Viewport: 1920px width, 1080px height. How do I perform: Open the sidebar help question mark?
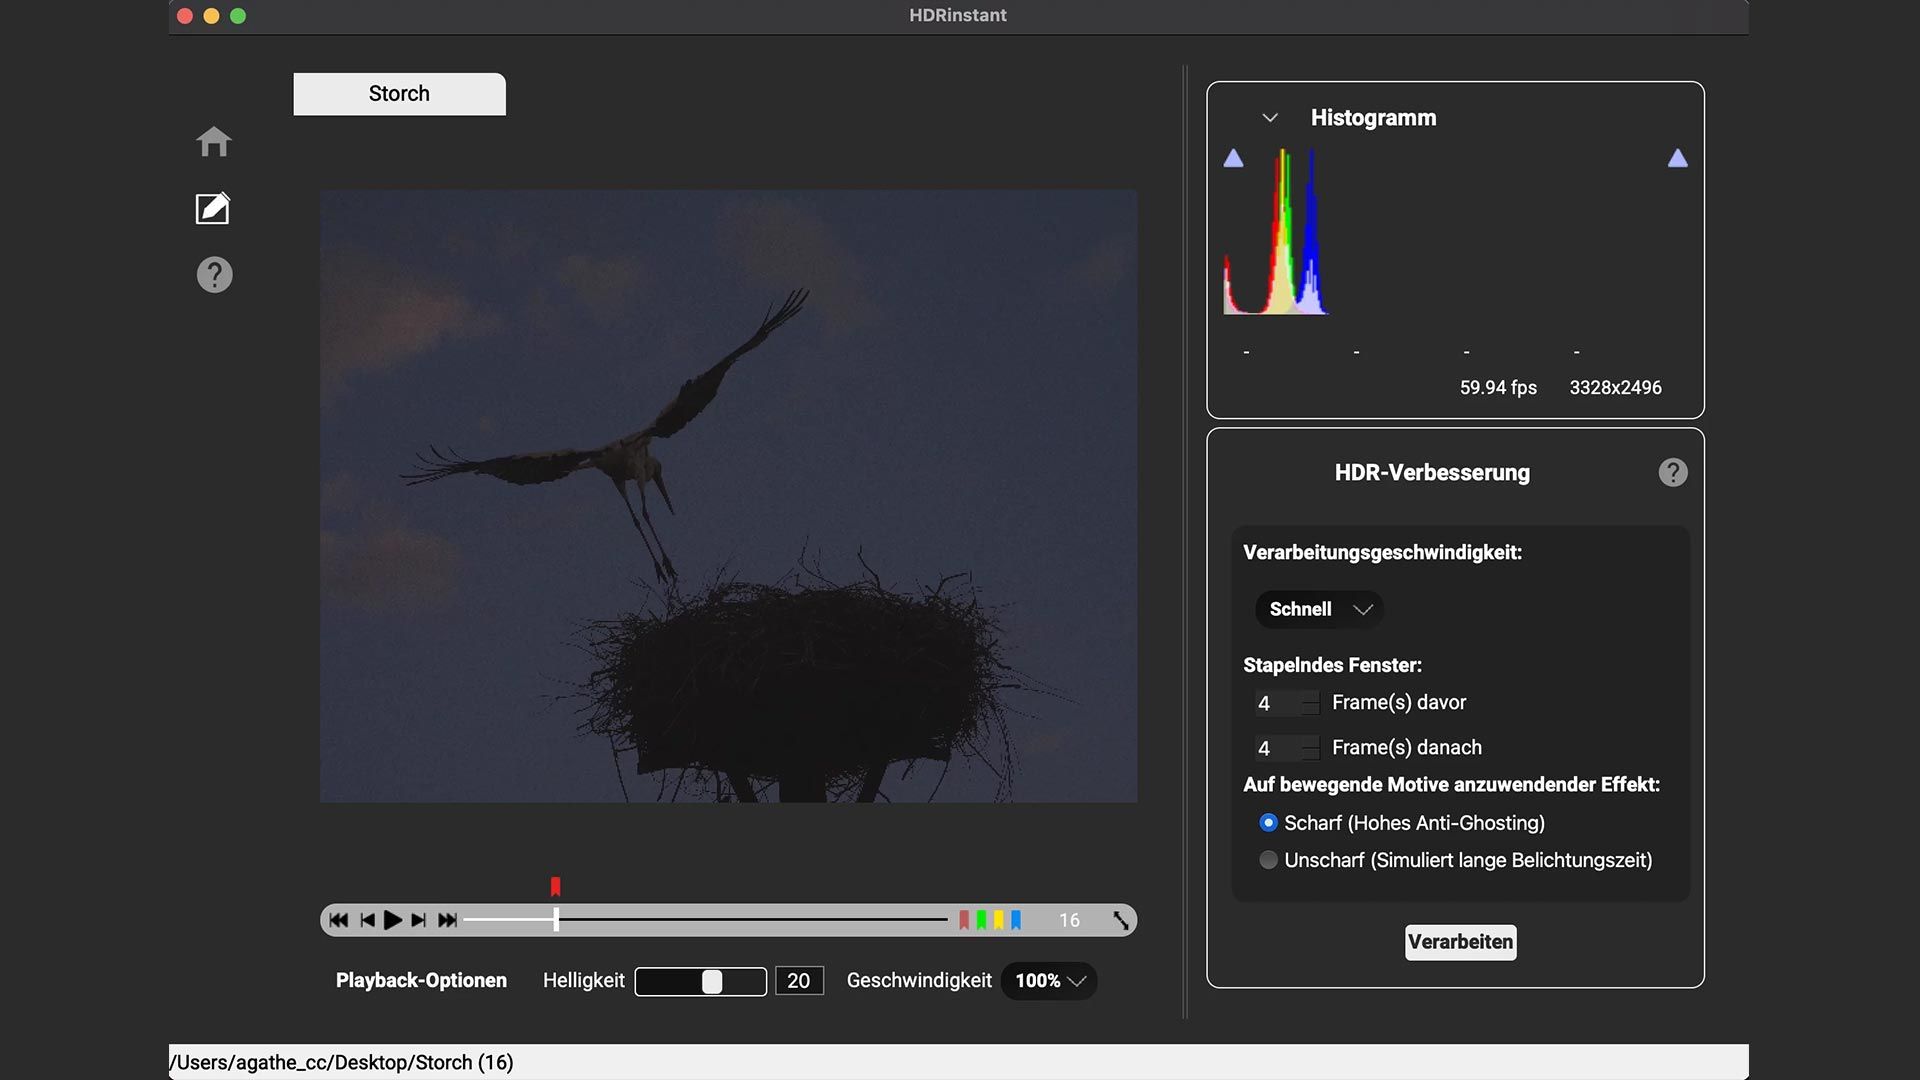214,274
